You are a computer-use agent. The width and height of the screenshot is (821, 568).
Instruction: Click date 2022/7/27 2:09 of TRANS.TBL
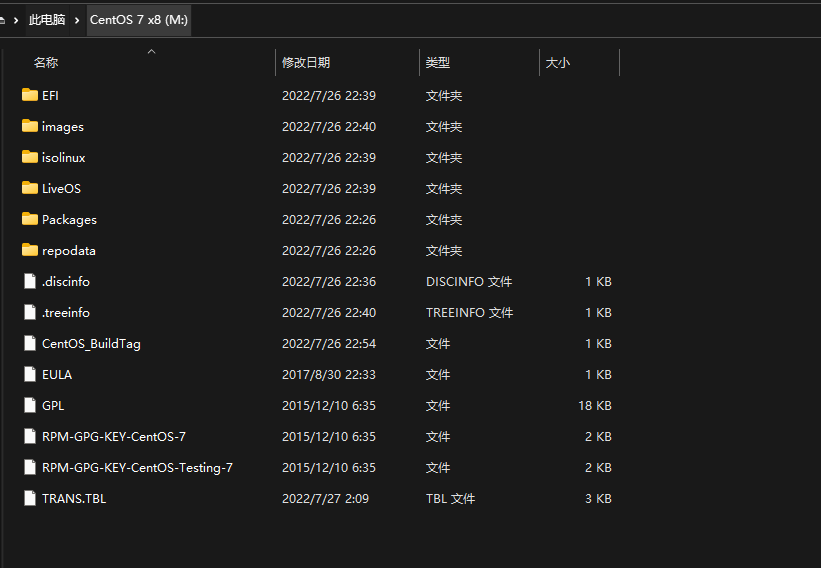[x=325, y=498]
